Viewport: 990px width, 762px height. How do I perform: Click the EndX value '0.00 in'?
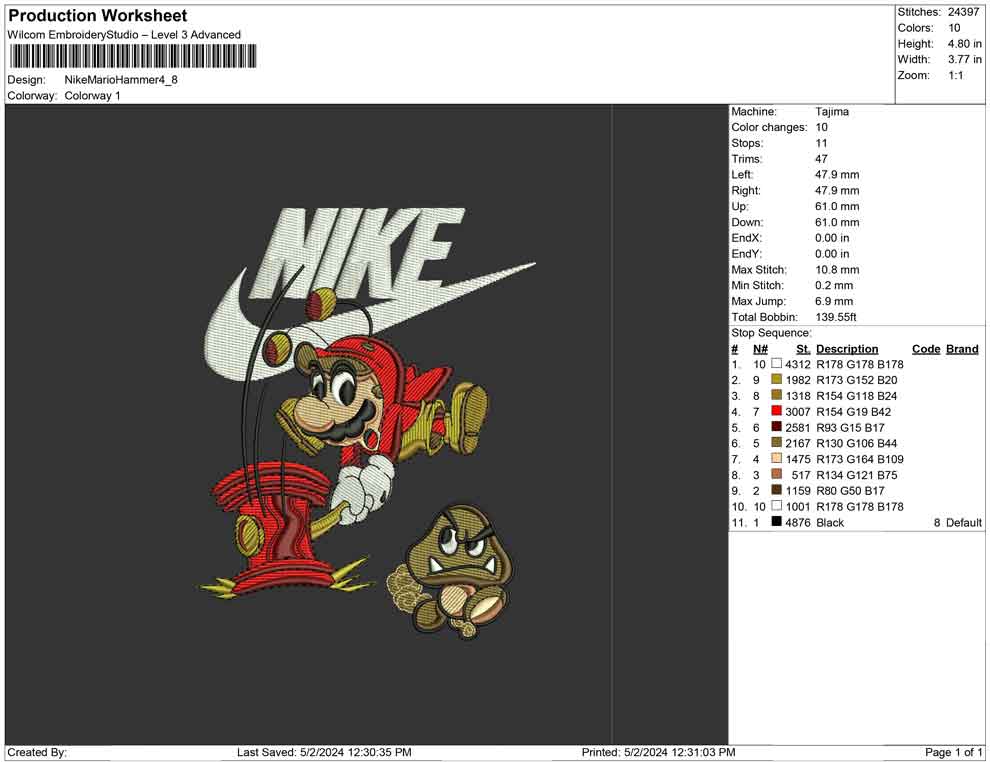tap(832, 238)
